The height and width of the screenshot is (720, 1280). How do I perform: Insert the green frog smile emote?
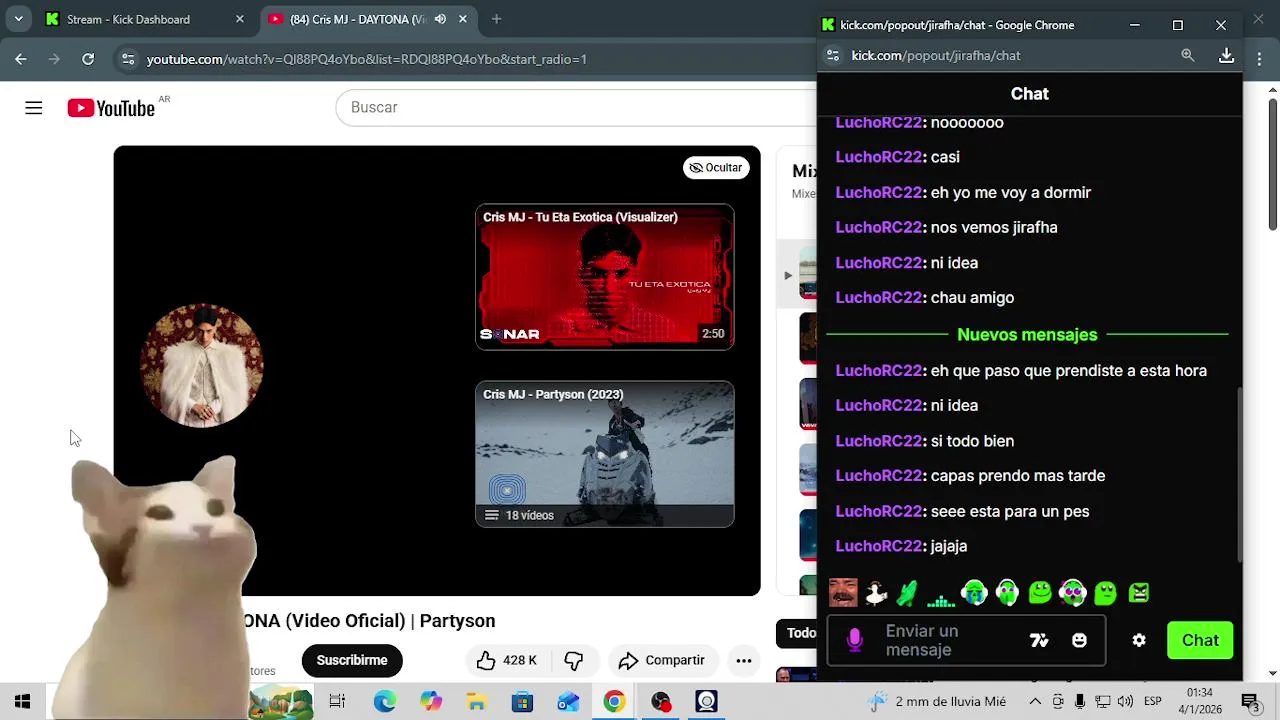pyautogui.click(x=1040, y=593)
